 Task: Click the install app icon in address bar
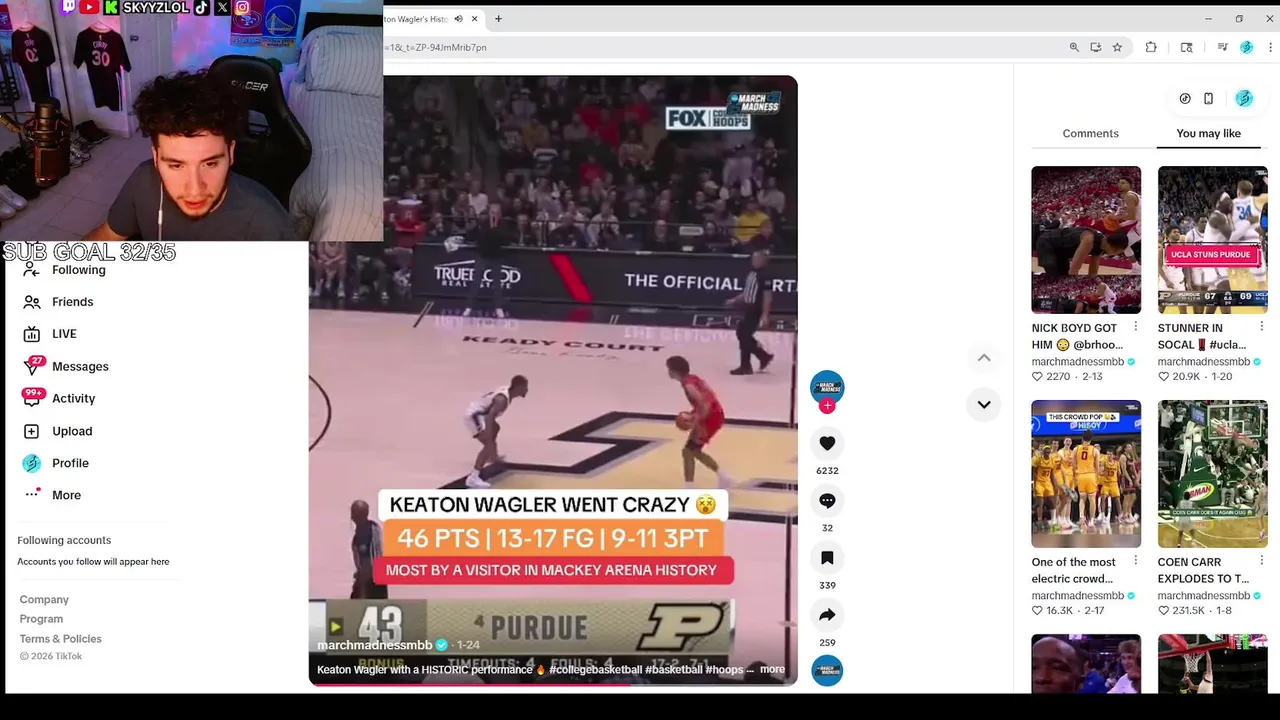(x=1096, y=47)
